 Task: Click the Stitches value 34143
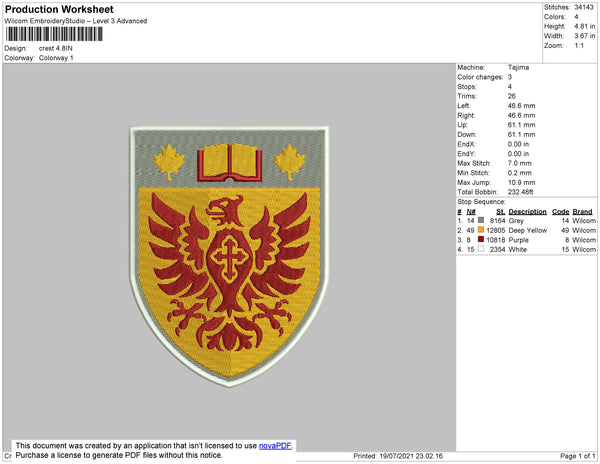pyautogui.click(x=584, y=7)
